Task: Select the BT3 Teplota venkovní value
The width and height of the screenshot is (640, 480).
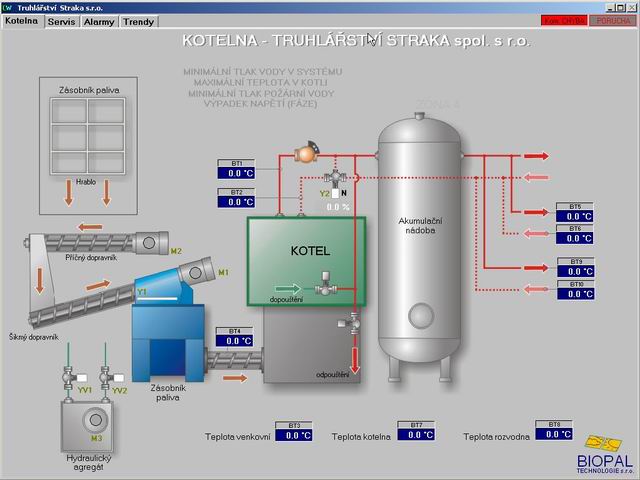Action: coord(297,435)
